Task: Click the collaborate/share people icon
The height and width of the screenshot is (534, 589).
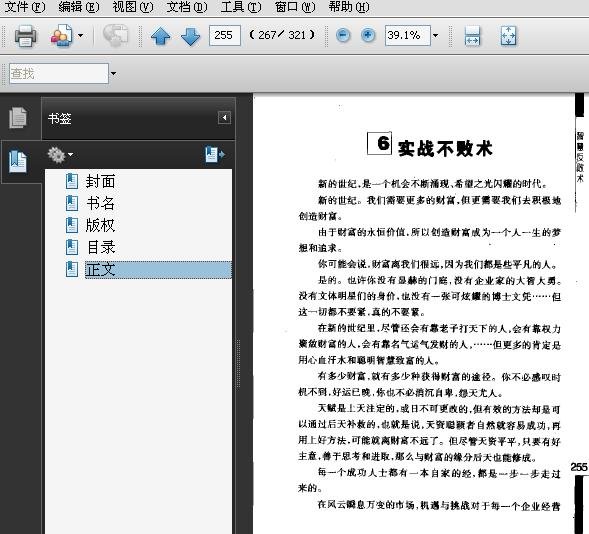Action: click(x=62, y=36)
